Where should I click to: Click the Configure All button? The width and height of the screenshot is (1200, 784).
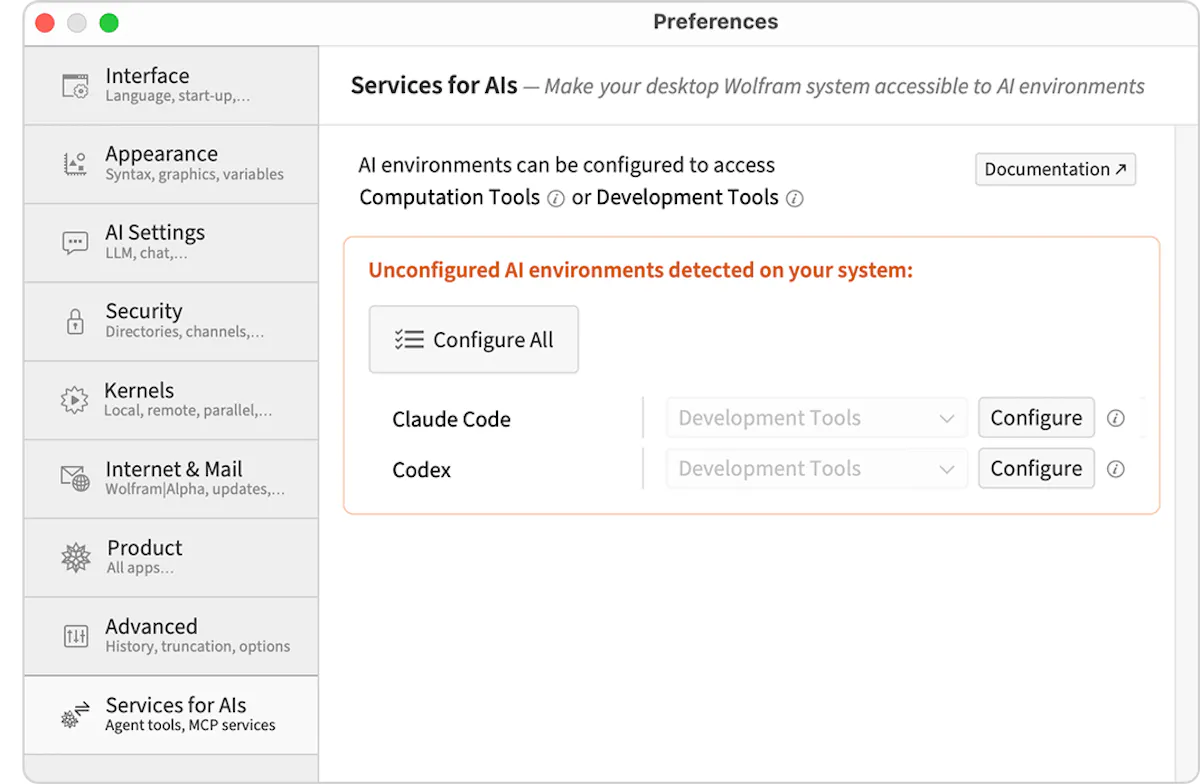(474, 340)
